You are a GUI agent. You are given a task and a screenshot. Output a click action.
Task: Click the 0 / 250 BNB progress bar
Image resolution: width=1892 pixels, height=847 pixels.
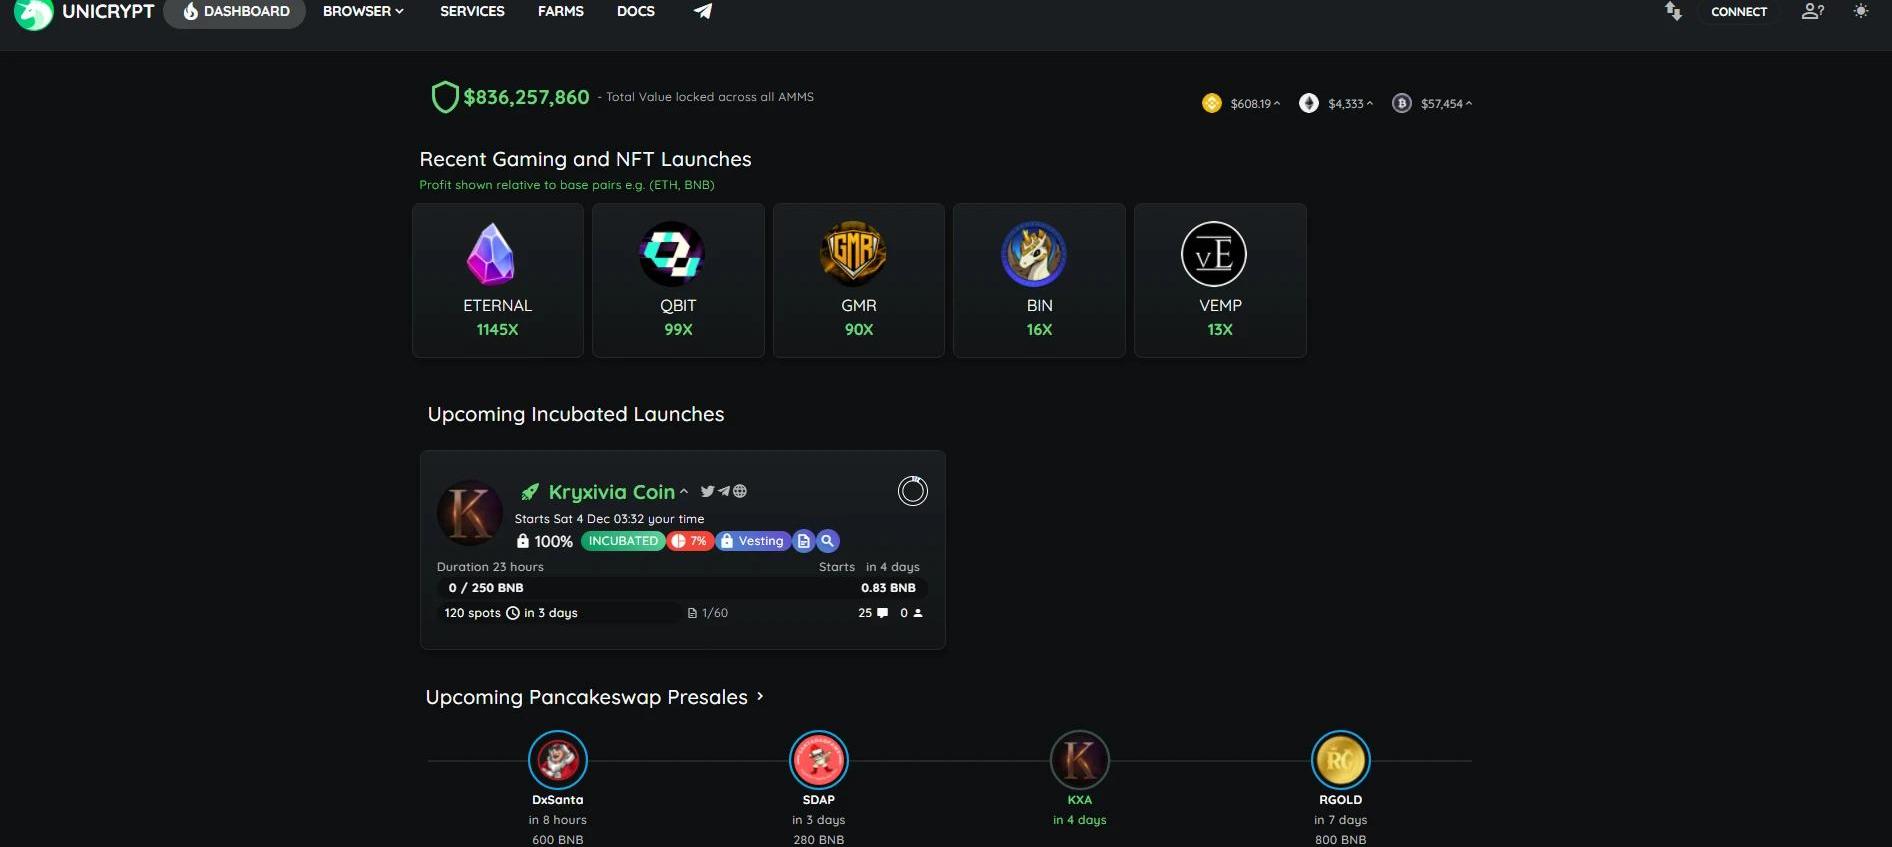[x=682, y=588]
